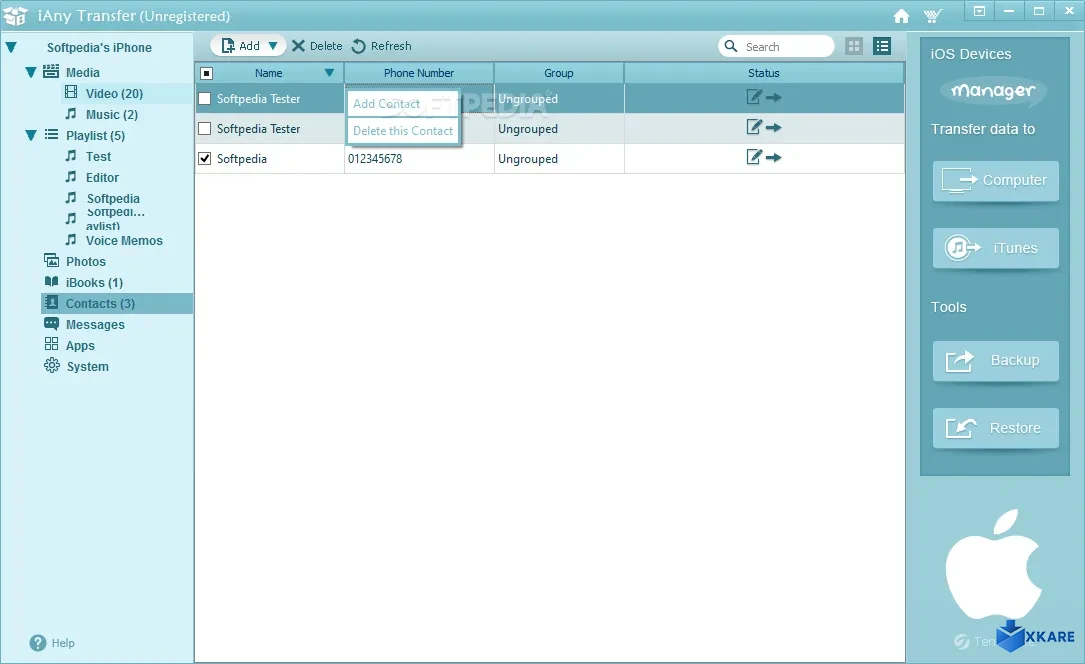Collapse the Playlist (5) tree node

point(30,136)
